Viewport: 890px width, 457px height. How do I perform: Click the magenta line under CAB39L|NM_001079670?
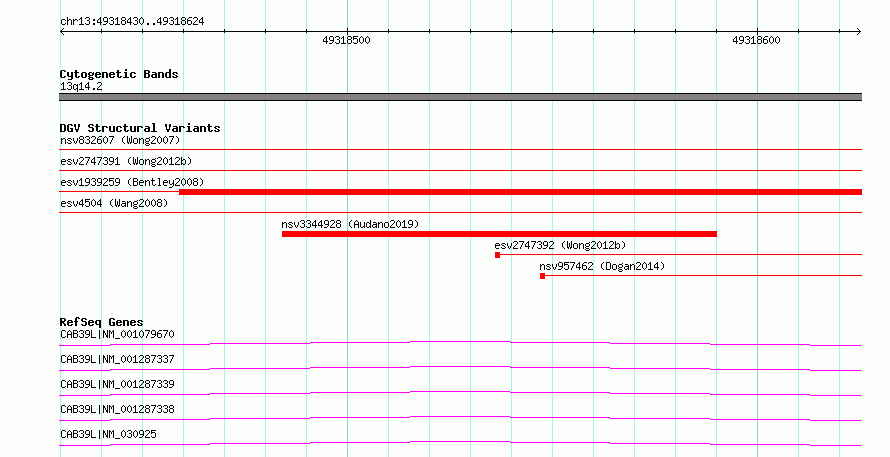pos(460,343)
